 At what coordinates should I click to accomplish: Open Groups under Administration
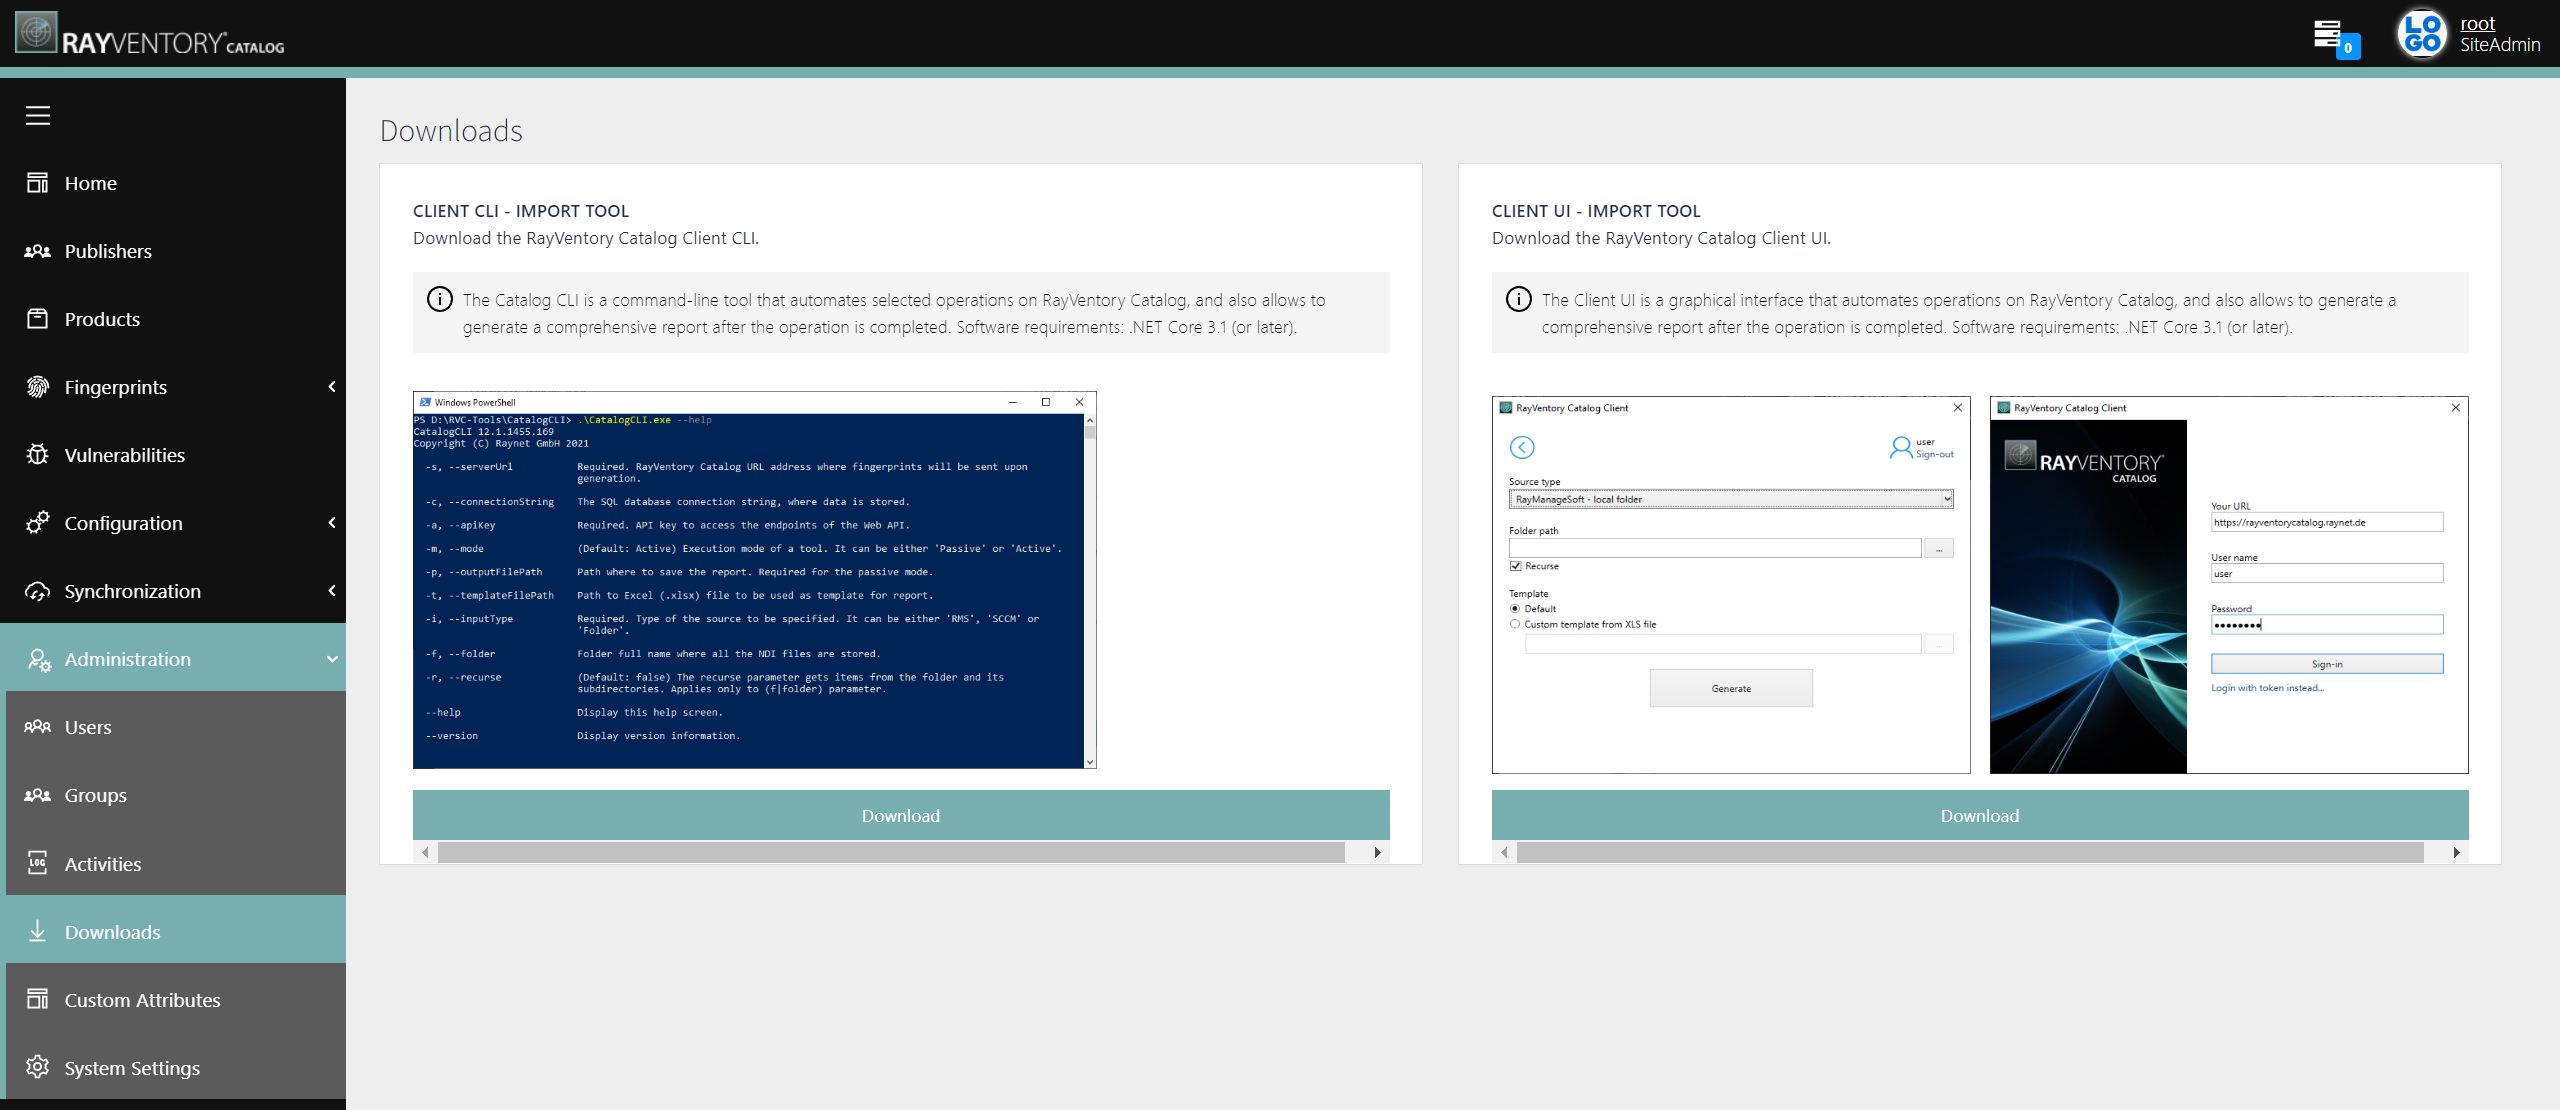176,795
